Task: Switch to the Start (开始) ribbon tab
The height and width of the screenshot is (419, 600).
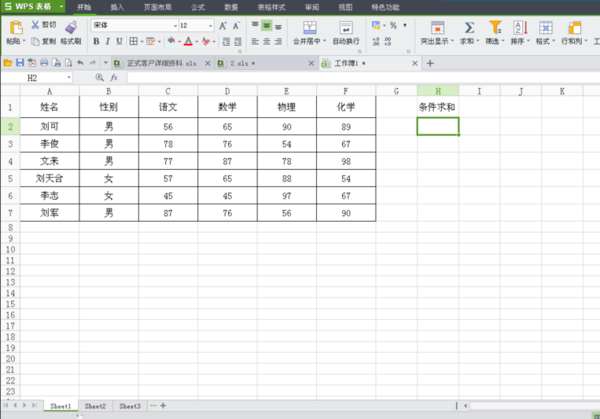Action: (84, 7)
